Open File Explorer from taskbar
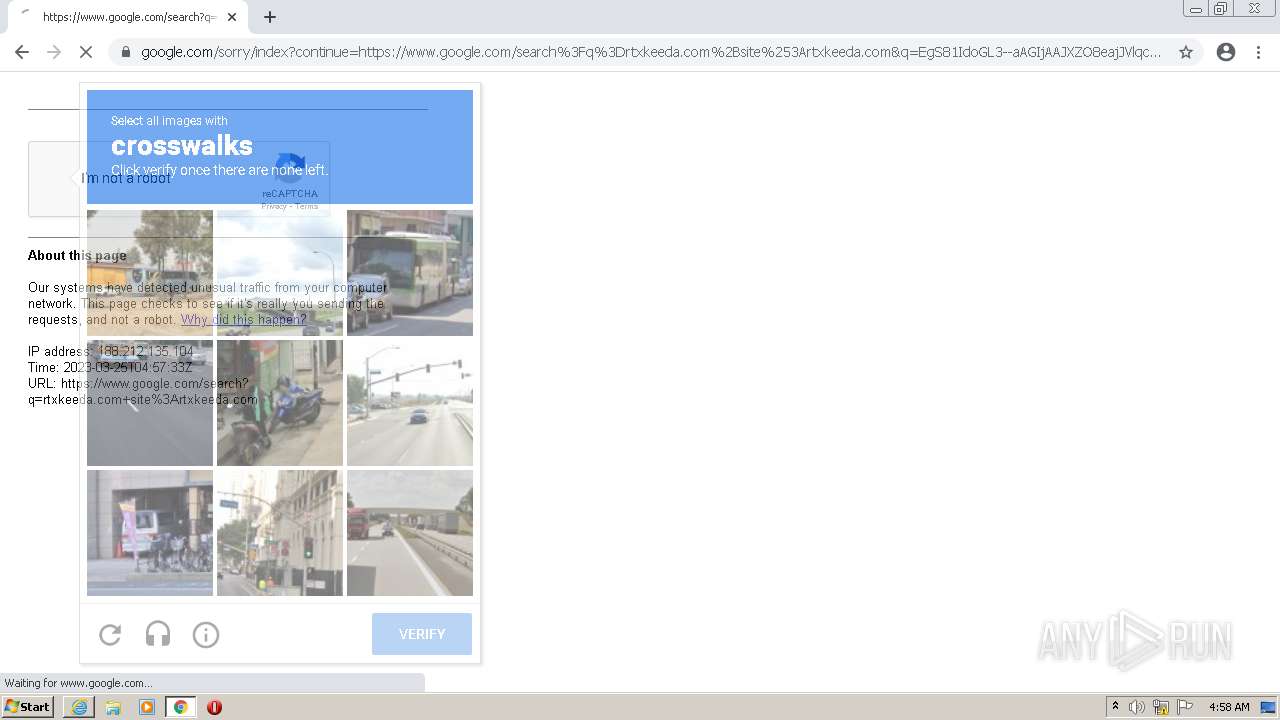This screenshot has width=1280, height=720. [x=113, y=707]
